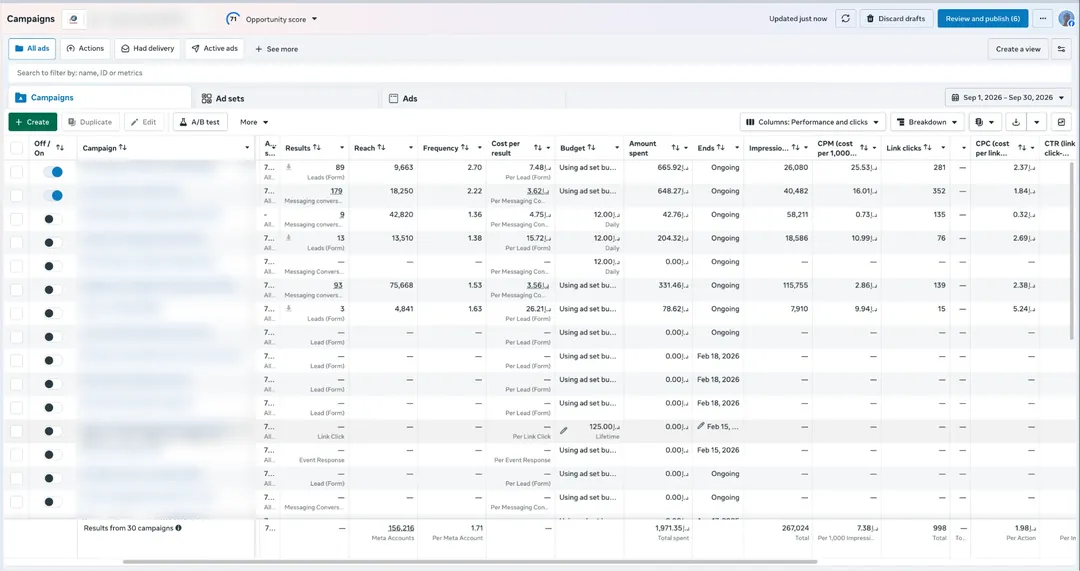Expand the More dropdown in toolbar

point(253,122)
